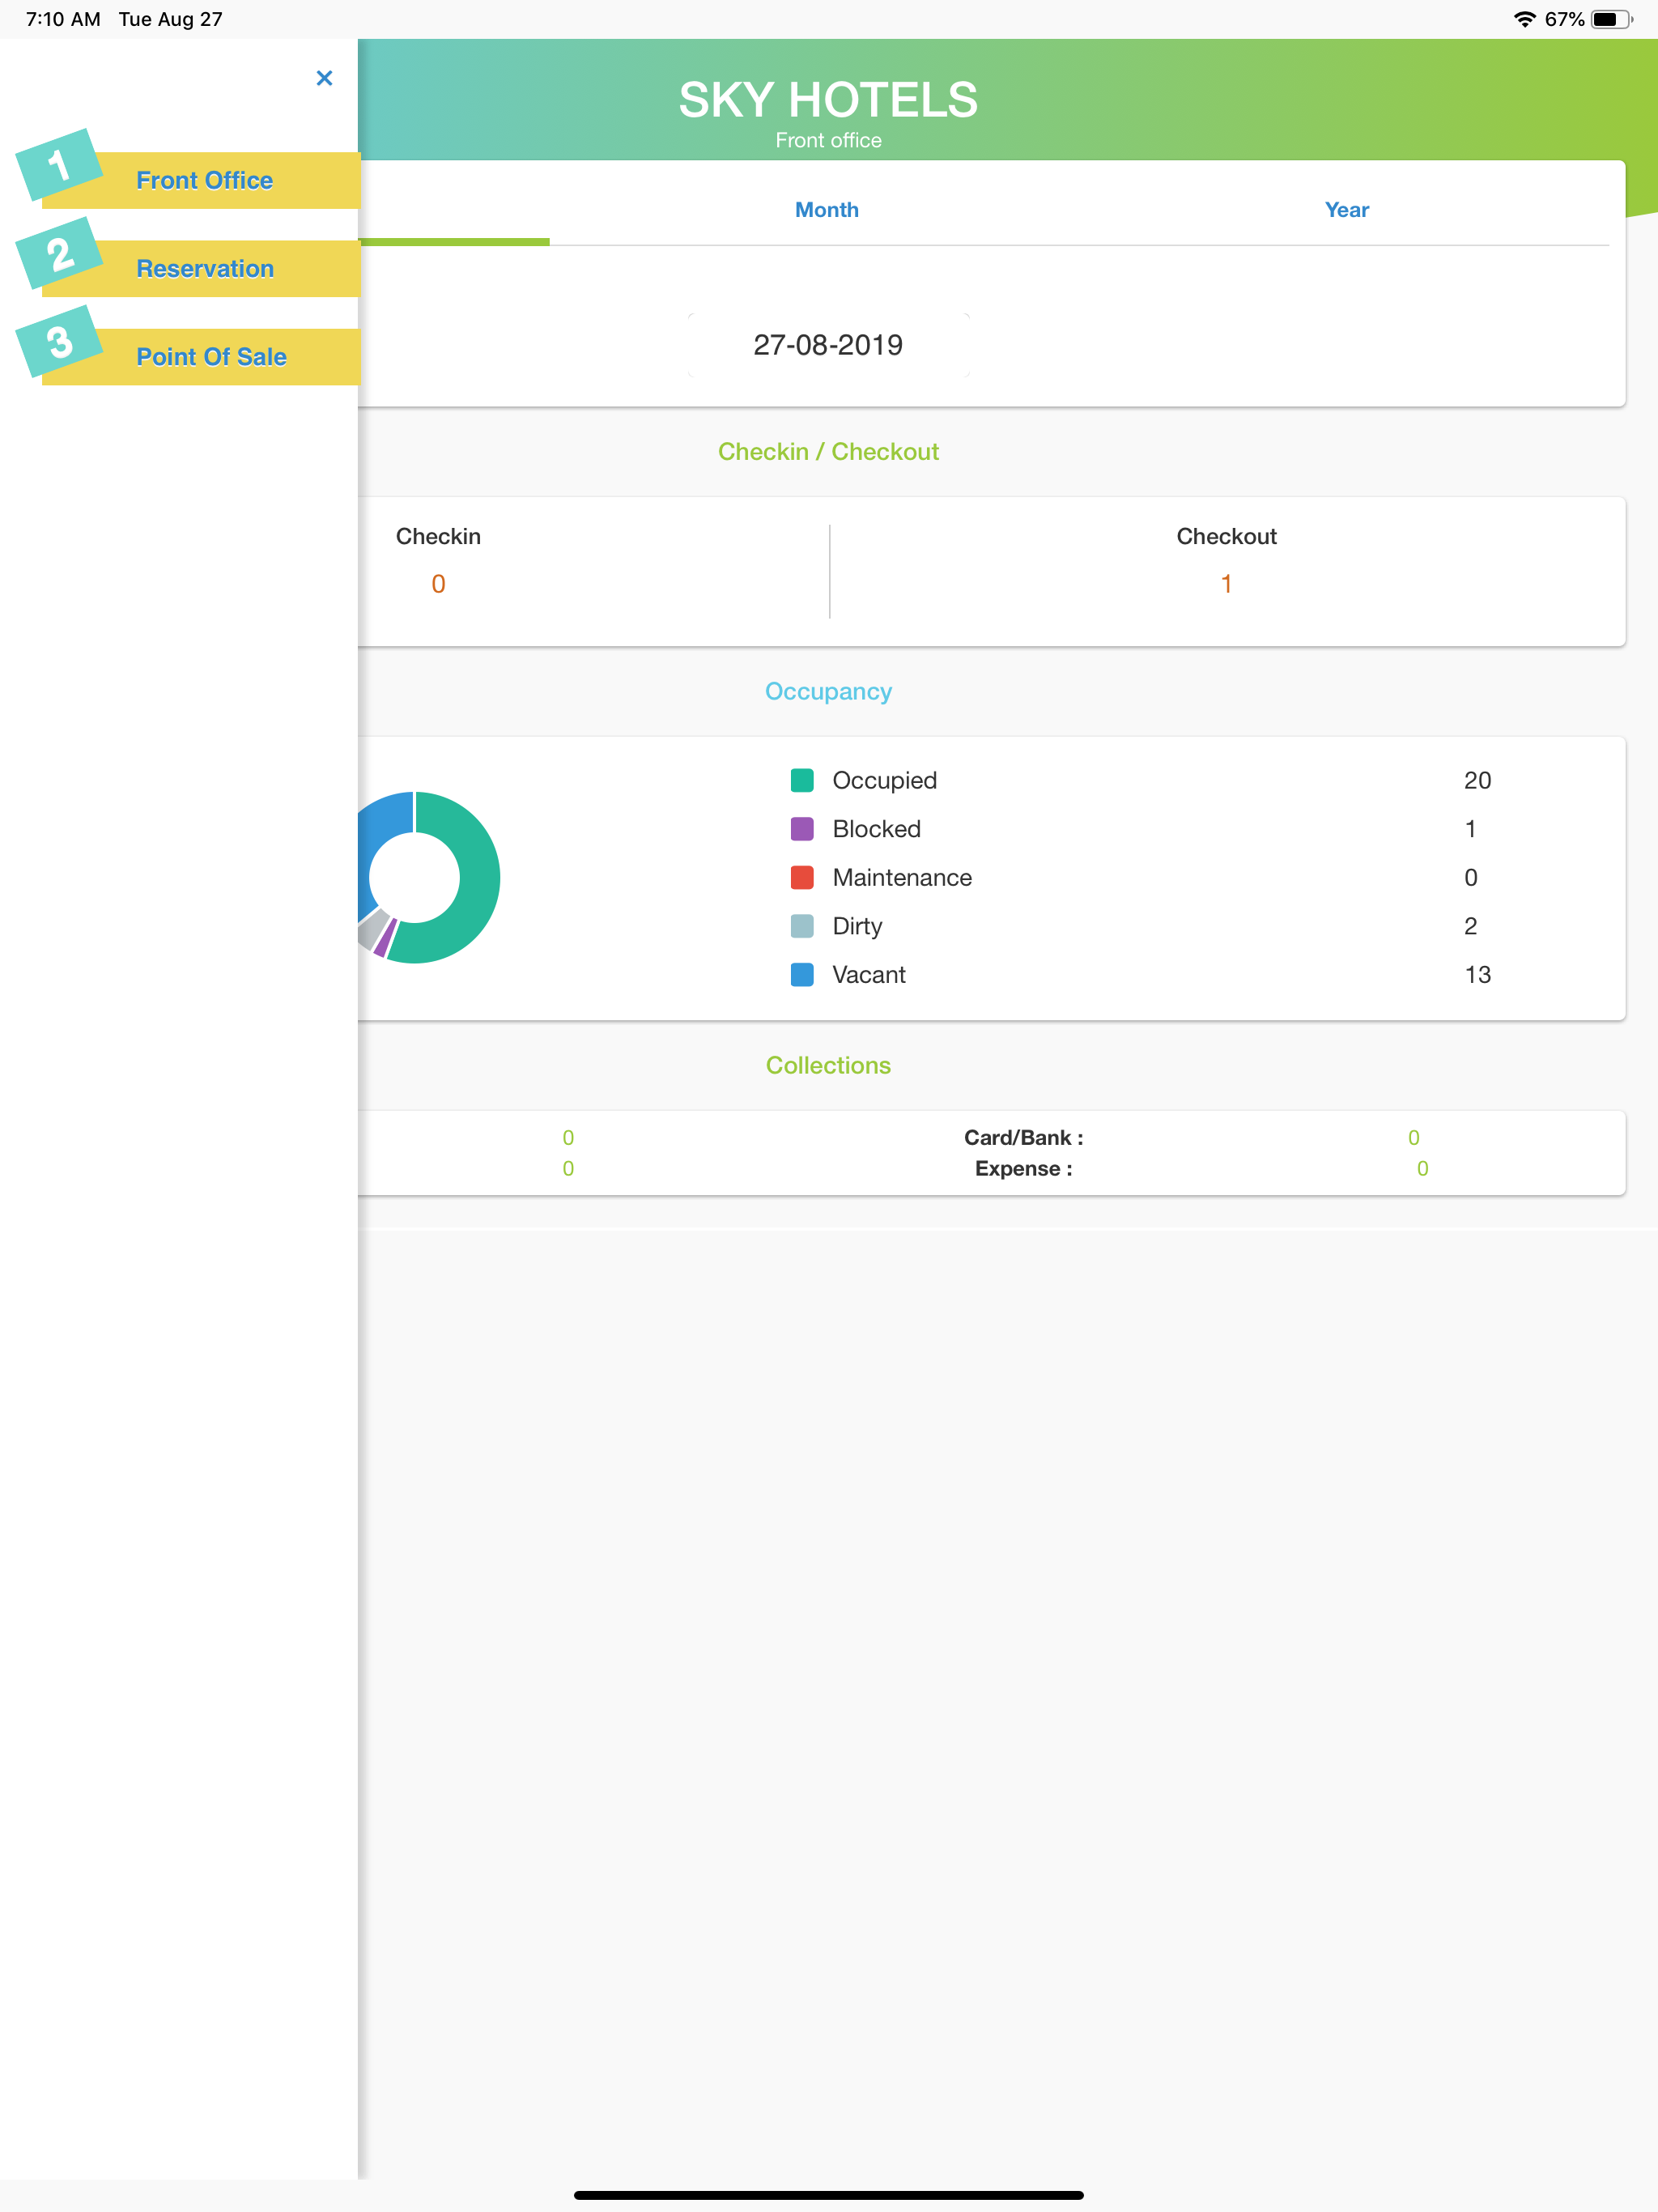Tap the Maintenance red legend swatch
The image size is (1658, 2212).
802,877
